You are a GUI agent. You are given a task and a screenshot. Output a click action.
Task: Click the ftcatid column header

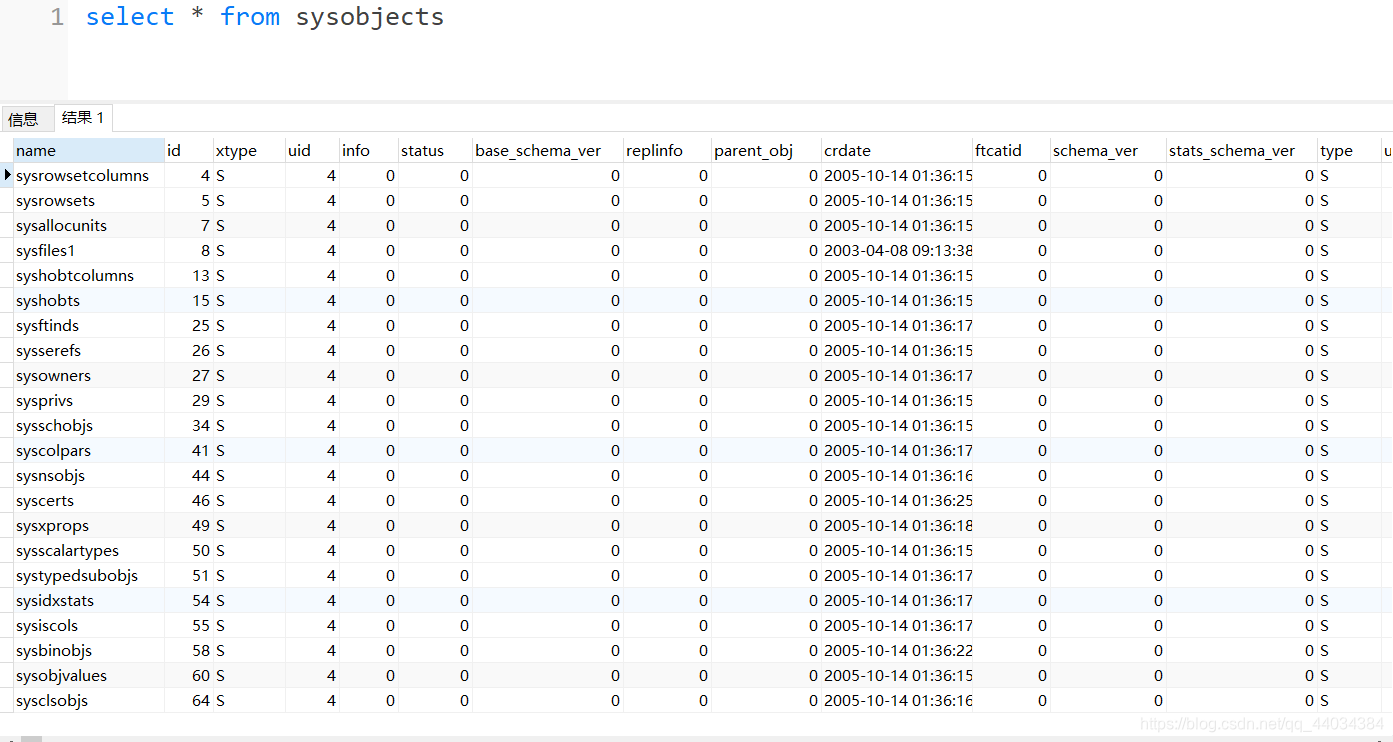click(x=1011, y=150)
